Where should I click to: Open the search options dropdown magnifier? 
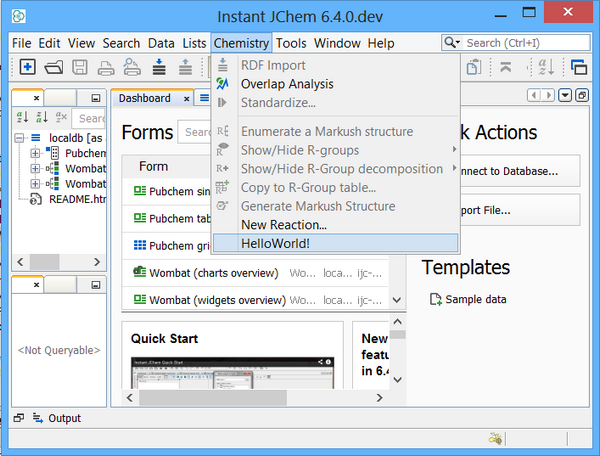[453, 43]
